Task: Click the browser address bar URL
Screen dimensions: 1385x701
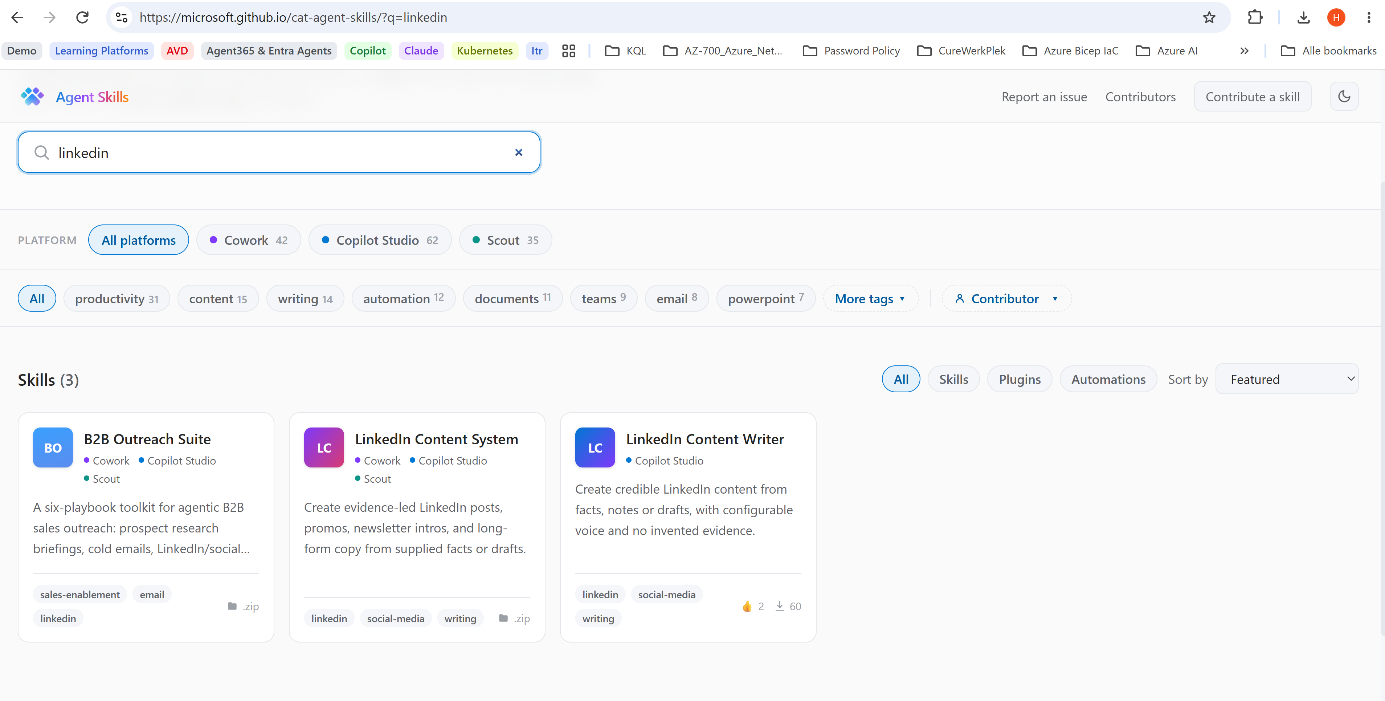Action: click(293, 17)
